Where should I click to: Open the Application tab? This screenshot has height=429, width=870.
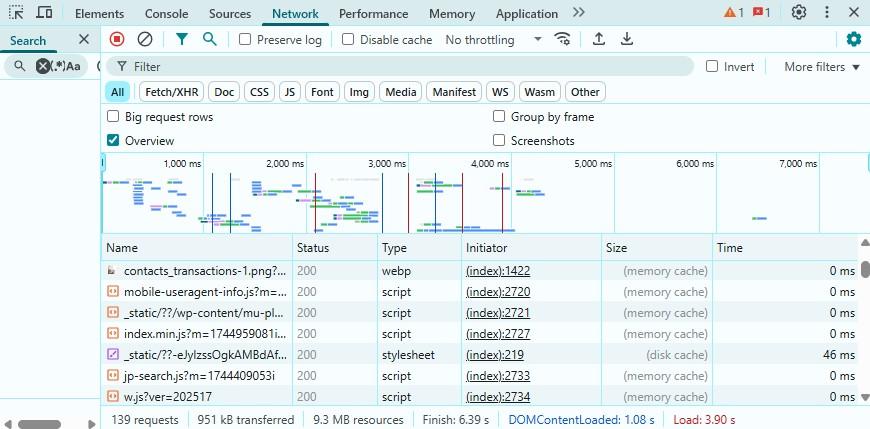(x=527, y=14)
